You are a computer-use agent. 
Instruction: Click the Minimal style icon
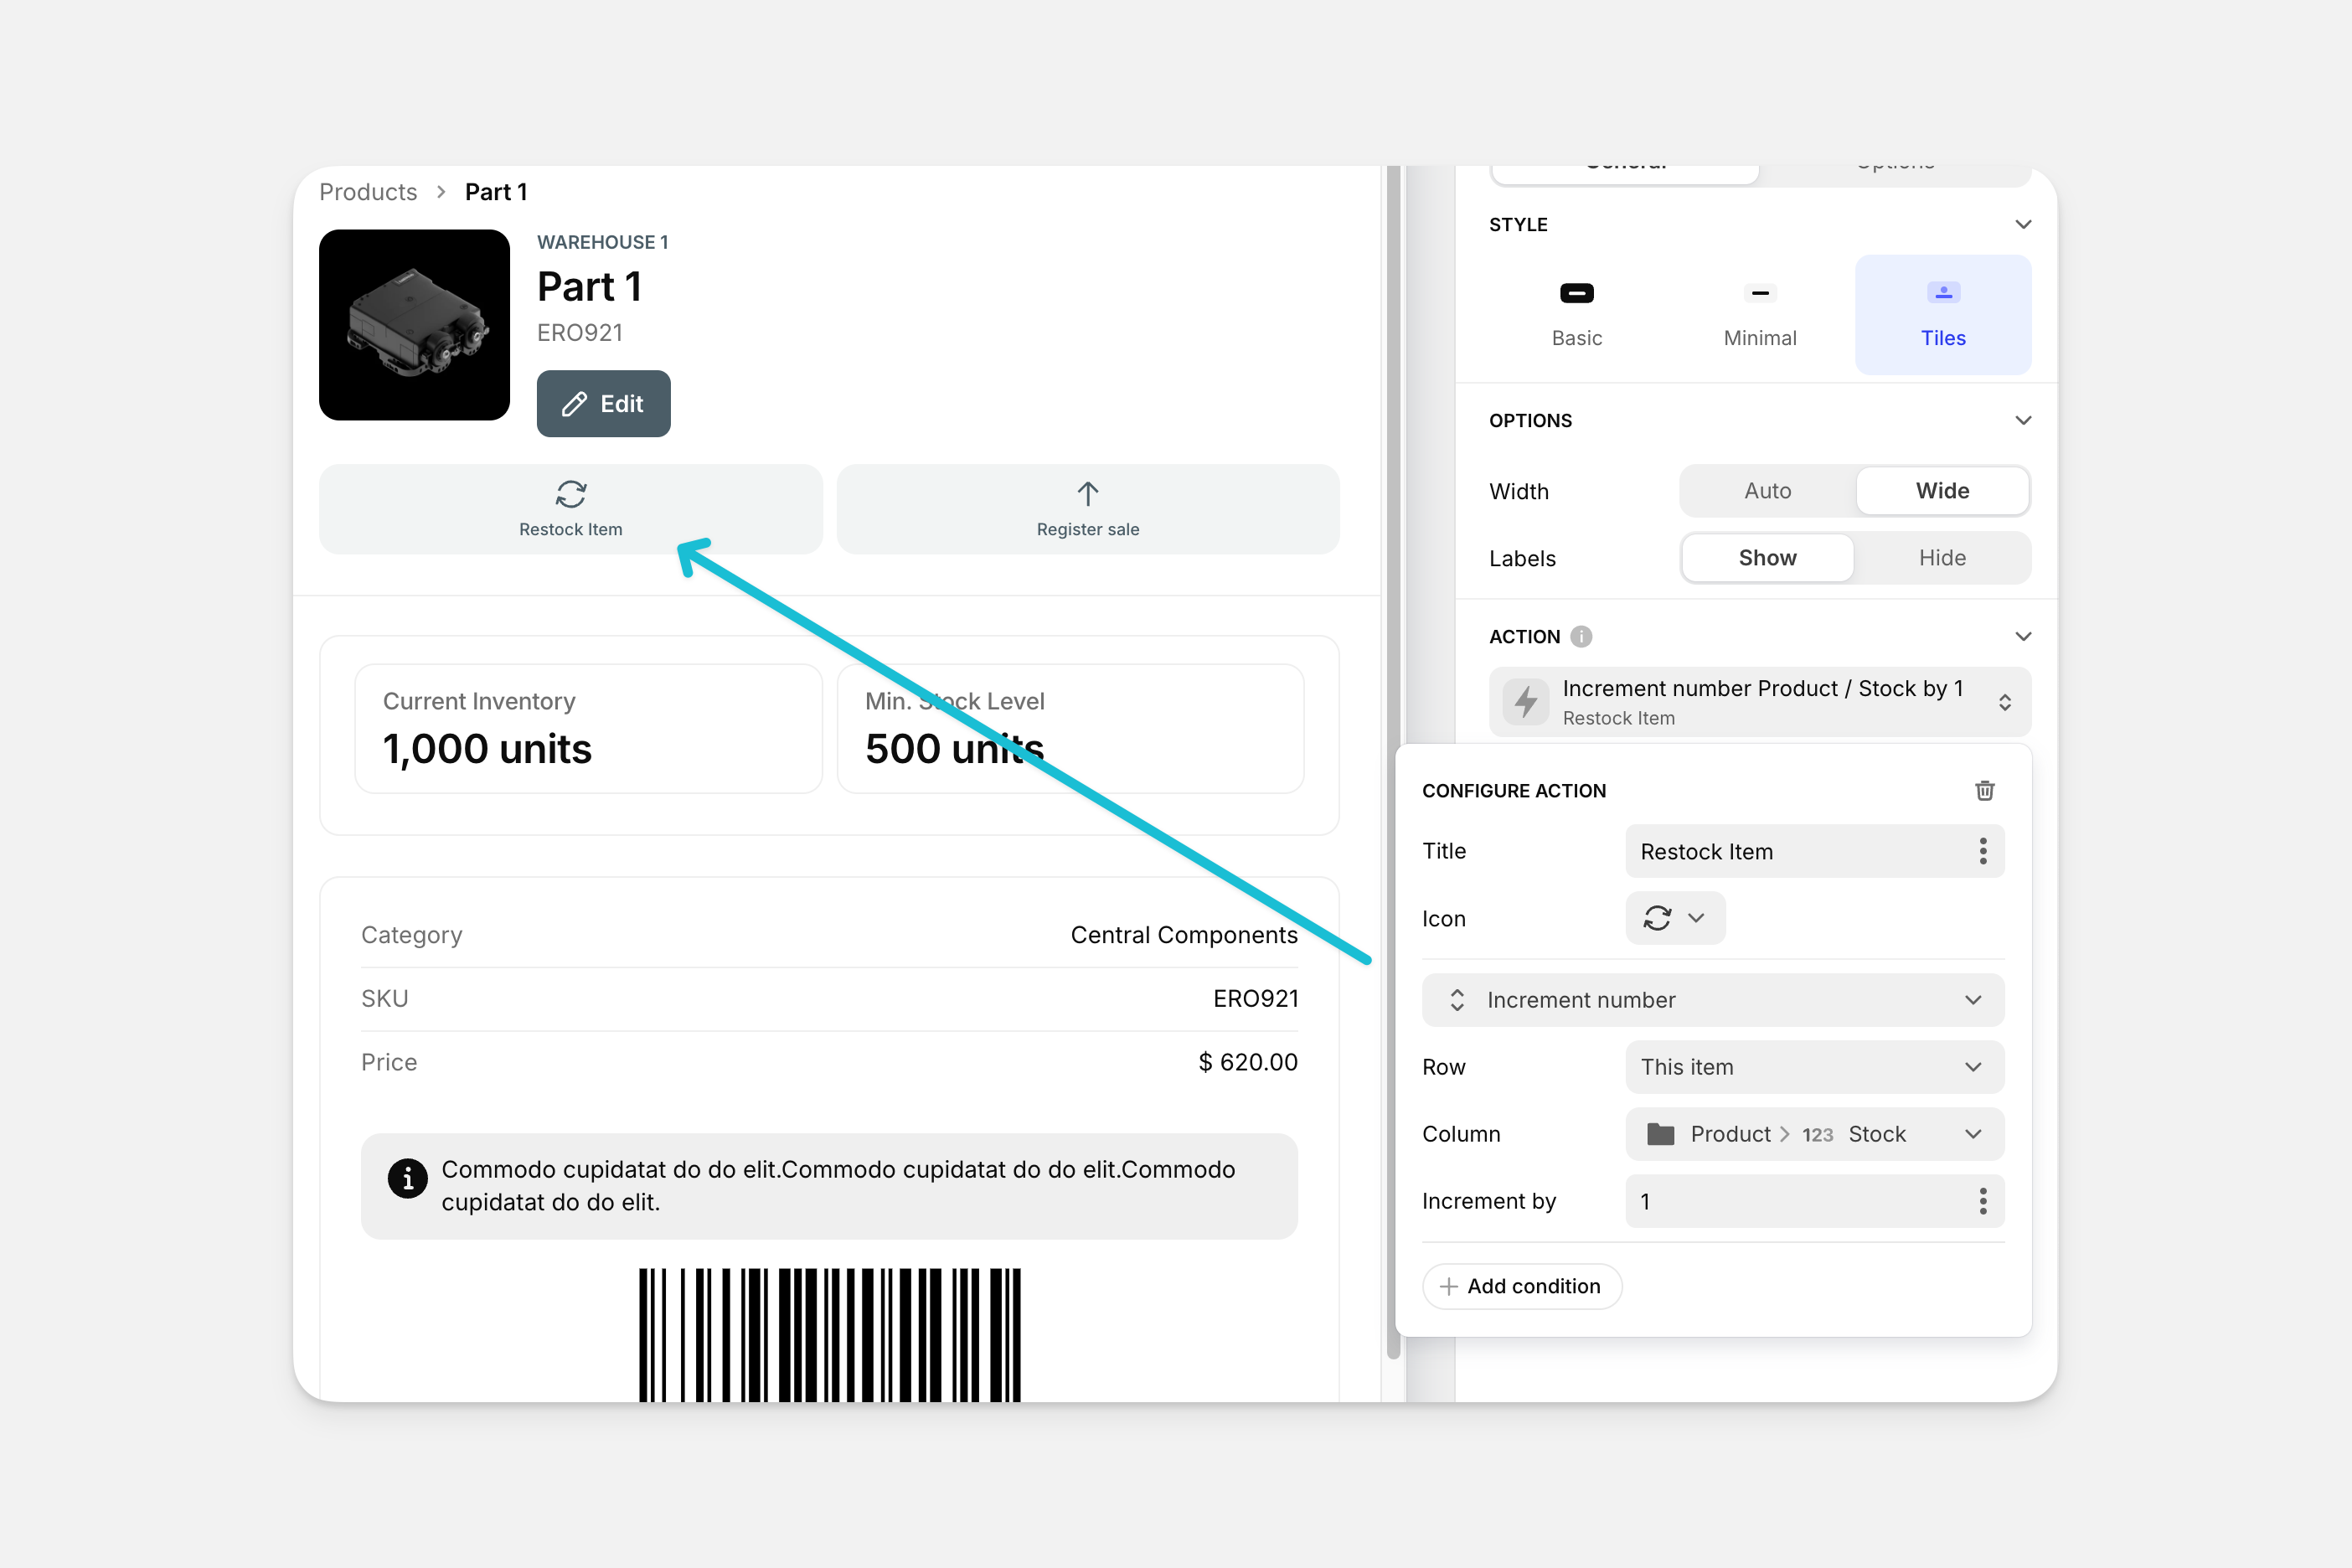(1760, 293)
